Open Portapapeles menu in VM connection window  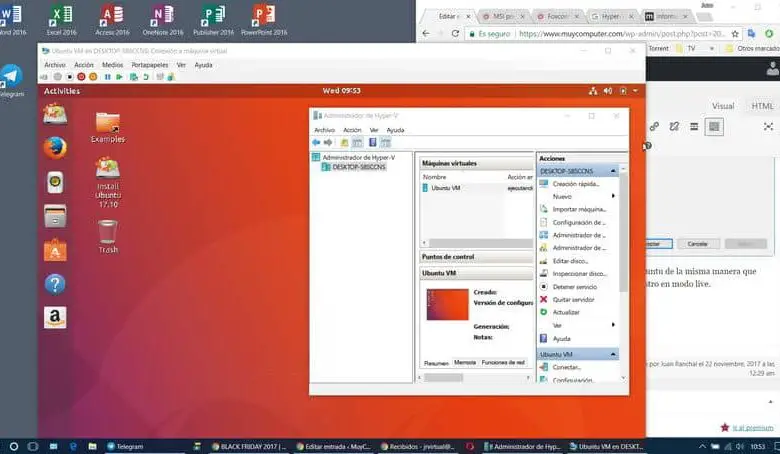point(150,65)
